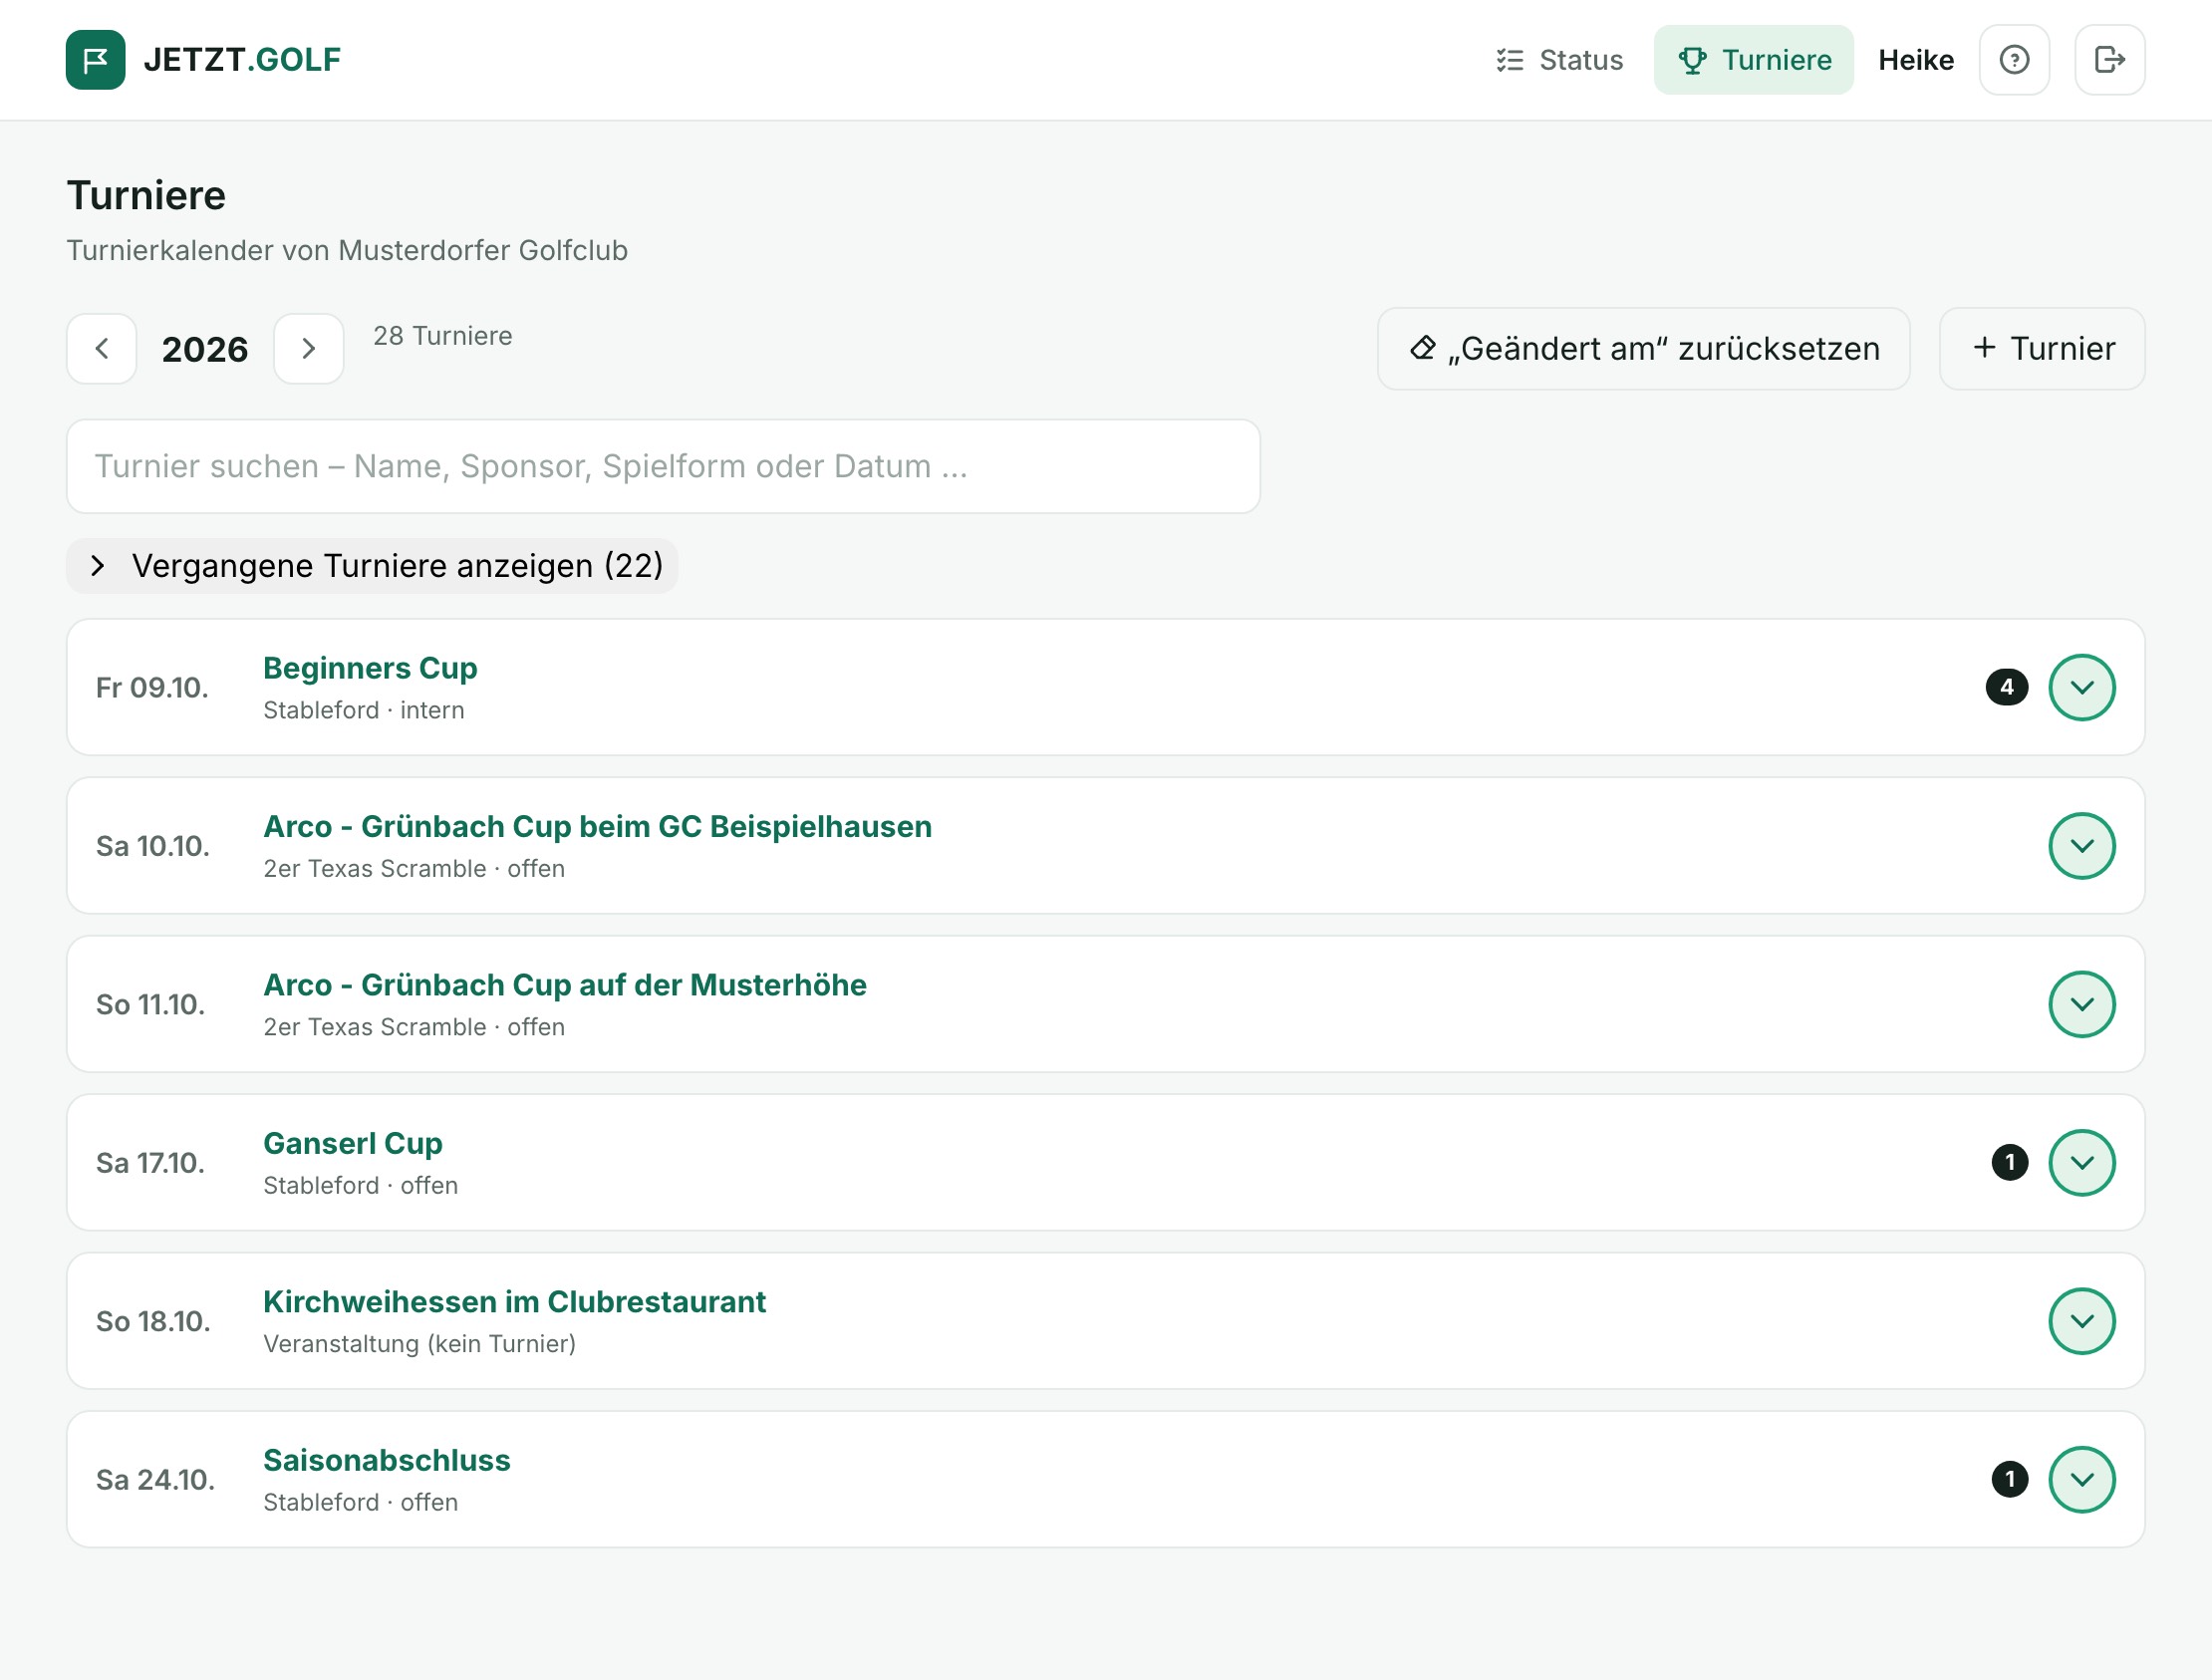Click the Heike user name
This screenshot has width=2212, height=1680.
tap(1915, 60)
